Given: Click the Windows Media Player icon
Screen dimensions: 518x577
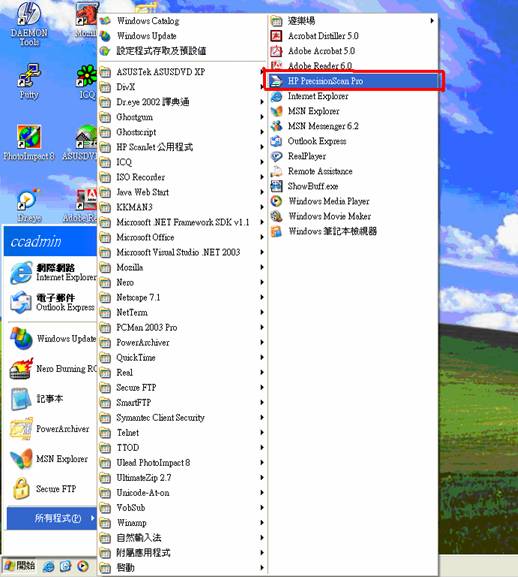Looking at the screenshot, I should click(276, 201).
